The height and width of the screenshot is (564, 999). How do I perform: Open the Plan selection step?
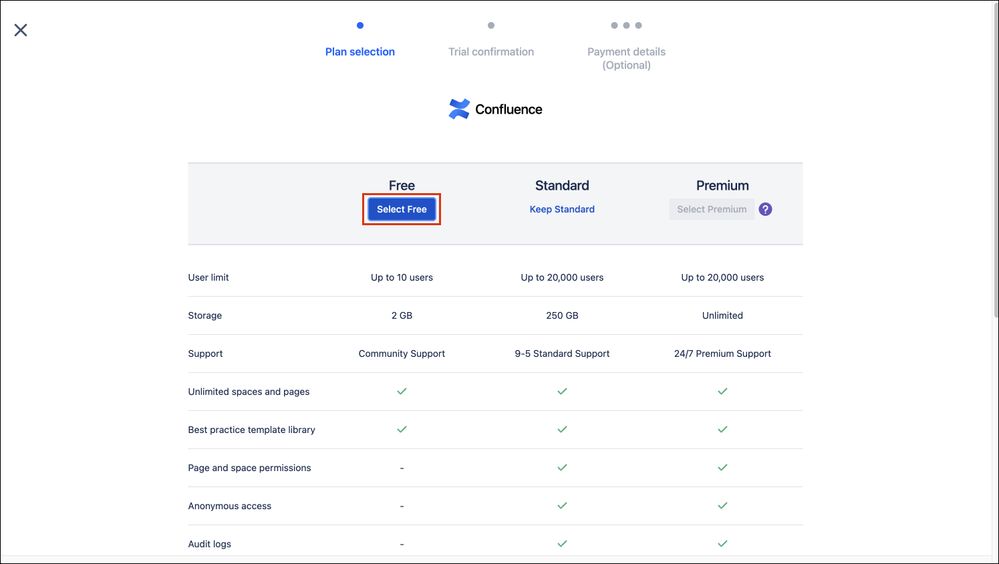click(360, 52)
